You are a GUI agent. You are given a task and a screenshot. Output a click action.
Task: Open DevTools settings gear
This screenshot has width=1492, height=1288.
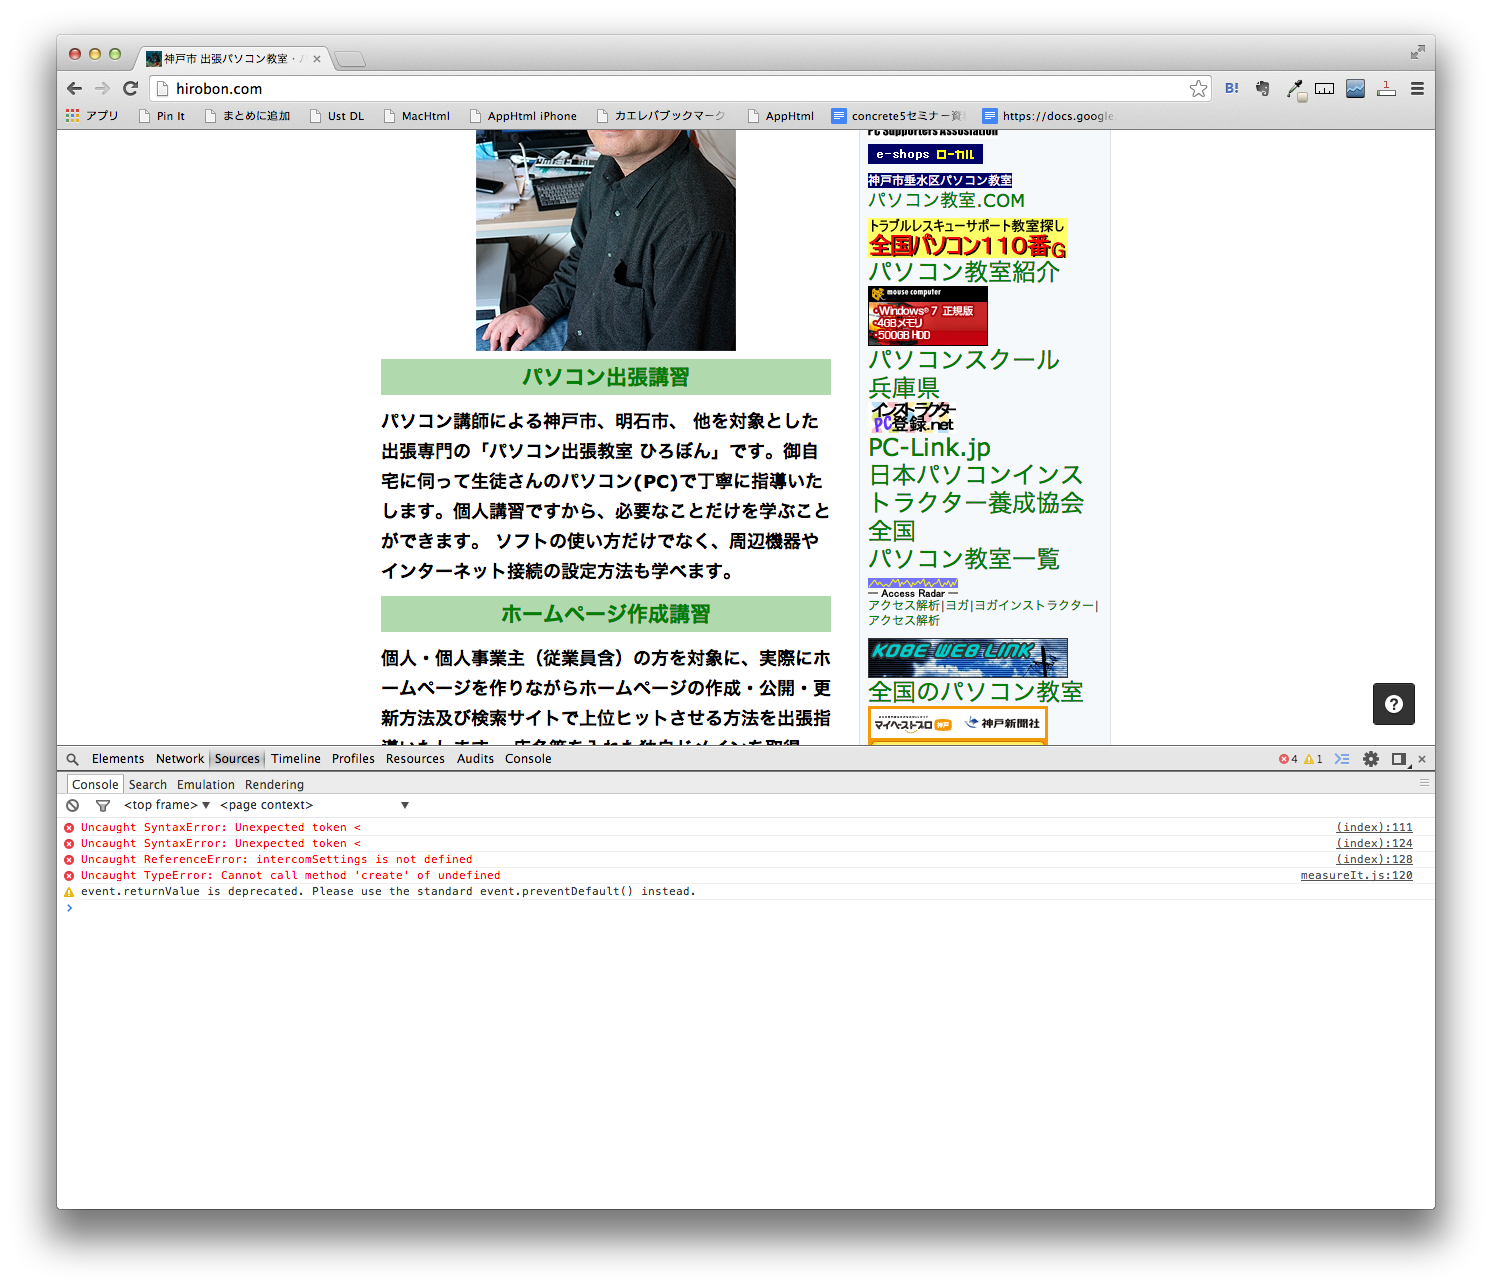point(1371,759)
